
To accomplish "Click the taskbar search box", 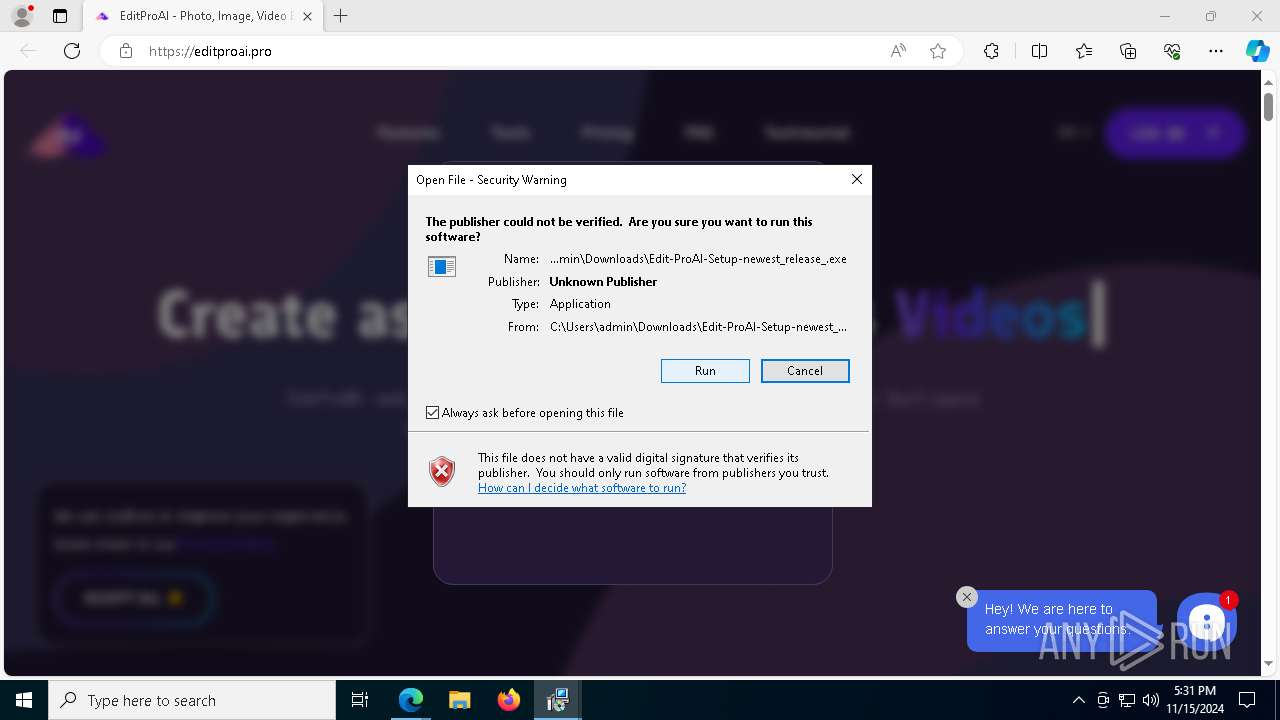I will (192, 700).
